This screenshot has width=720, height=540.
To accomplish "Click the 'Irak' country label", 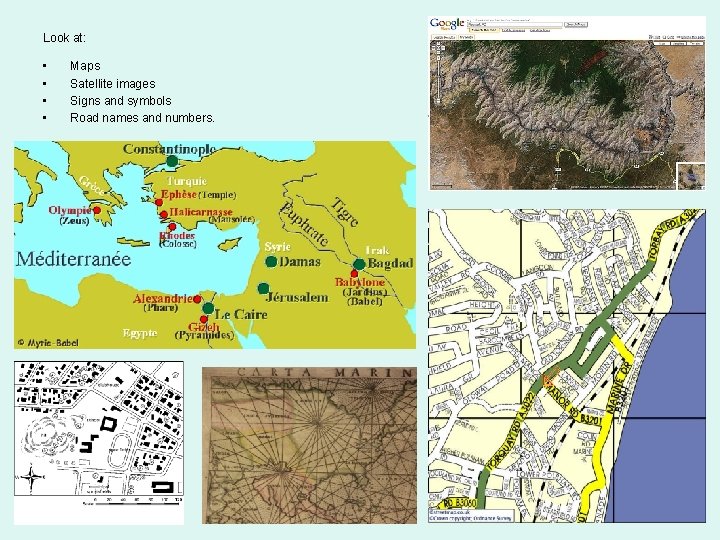I will (377, 250).
